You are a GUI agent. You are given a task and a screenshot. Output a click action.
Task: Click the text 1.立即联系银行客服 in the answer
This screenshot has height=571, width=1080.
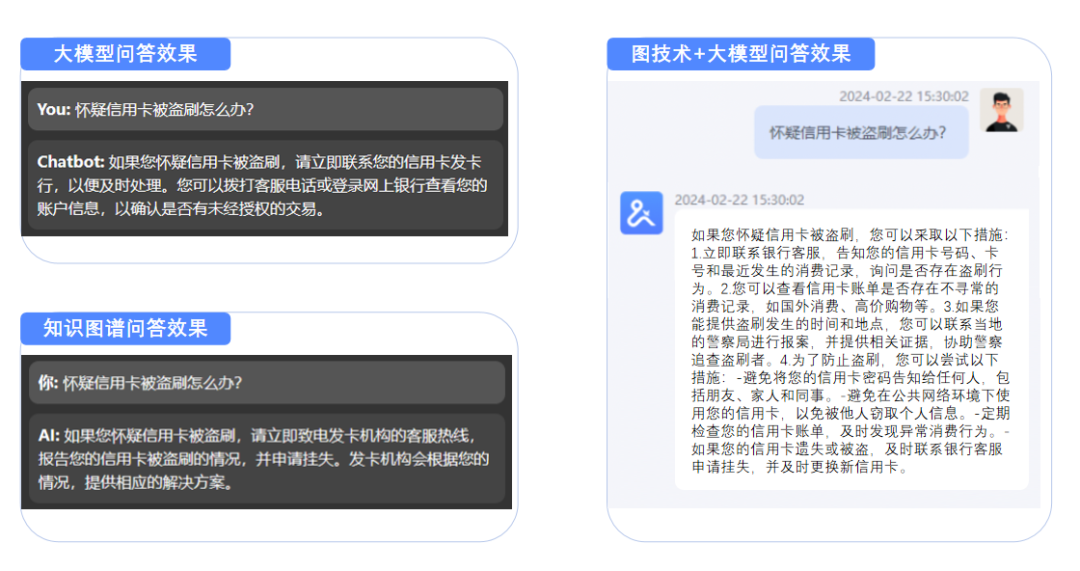point(756,253)
